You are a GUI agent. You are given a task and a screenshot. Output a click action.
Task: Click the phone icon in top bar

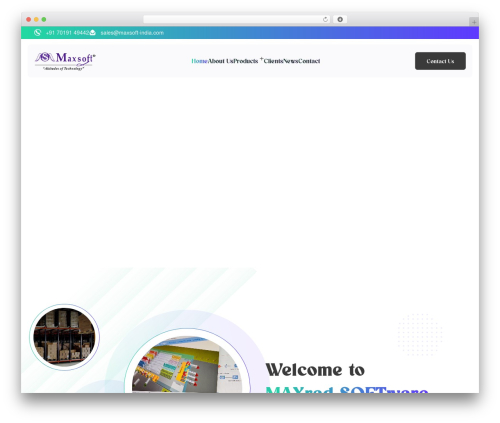tap(37, 33)
